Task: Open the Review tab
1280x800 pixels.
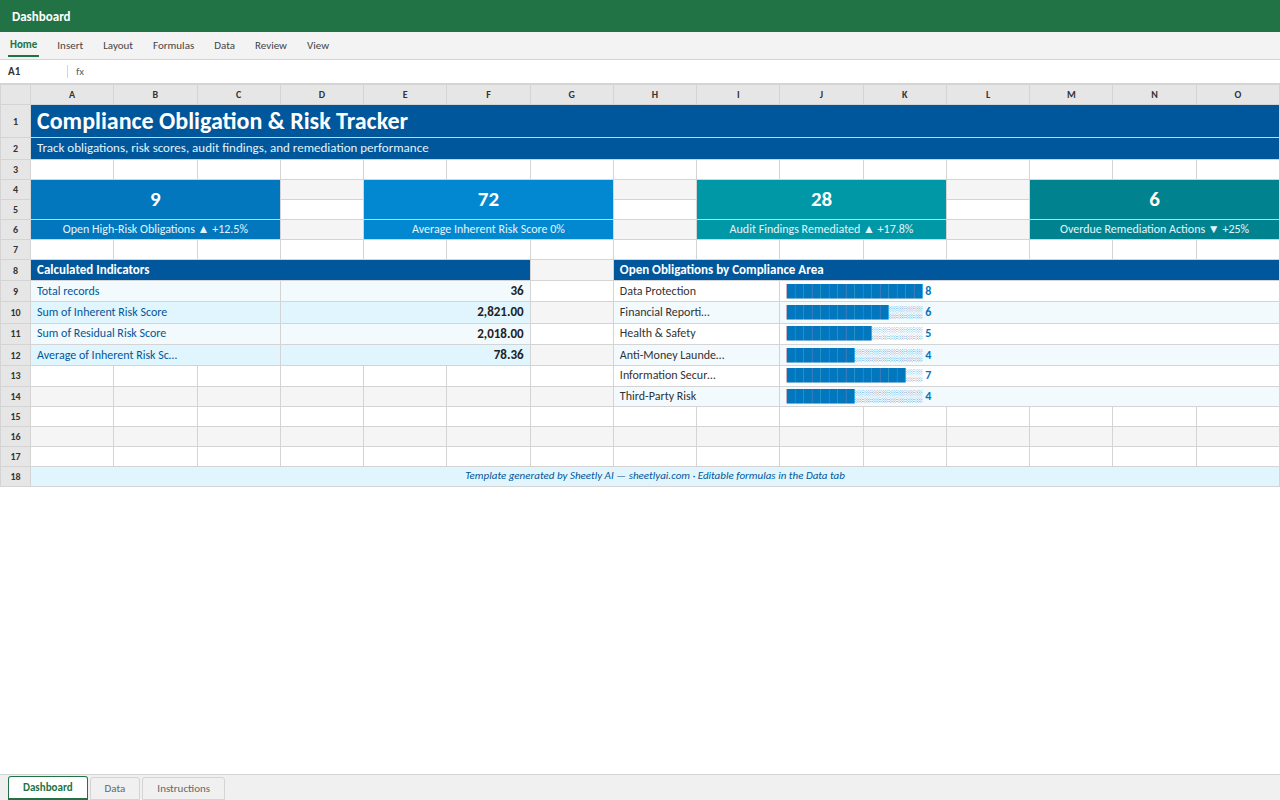Action: point(270,46)
